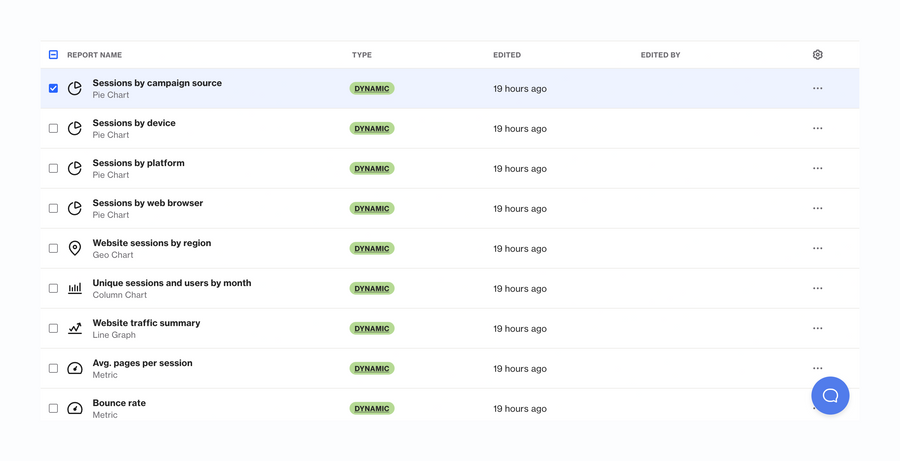Open the Sessions by web browser report
The width and height of the screenshot is (900, 461).
[148, 203]
